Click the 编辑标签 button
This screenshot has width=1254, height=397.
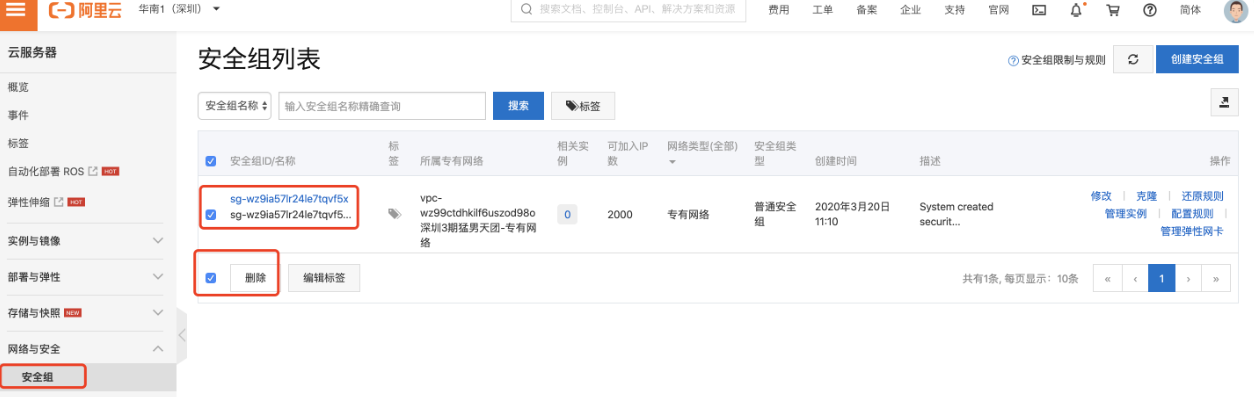(324, 279)
